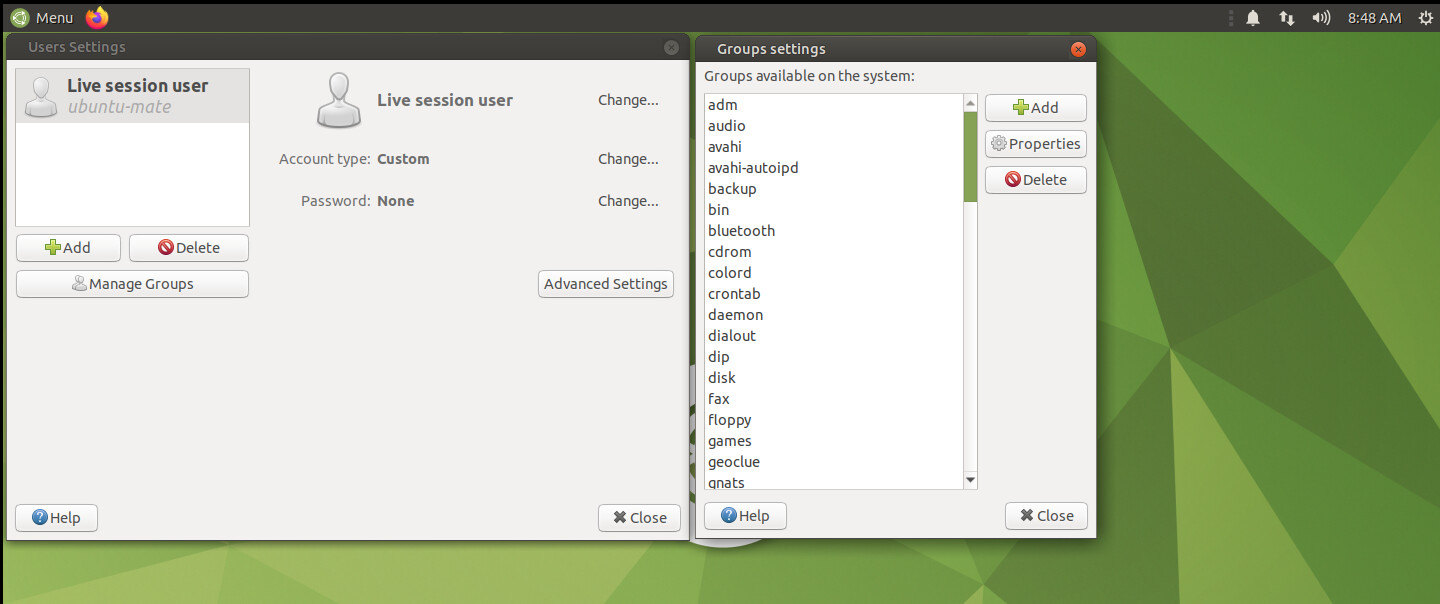Image resolution: width=1440 pixels, height=604 pixels.
Task: Select the floppy group
Action: click(x=834, y=420)
